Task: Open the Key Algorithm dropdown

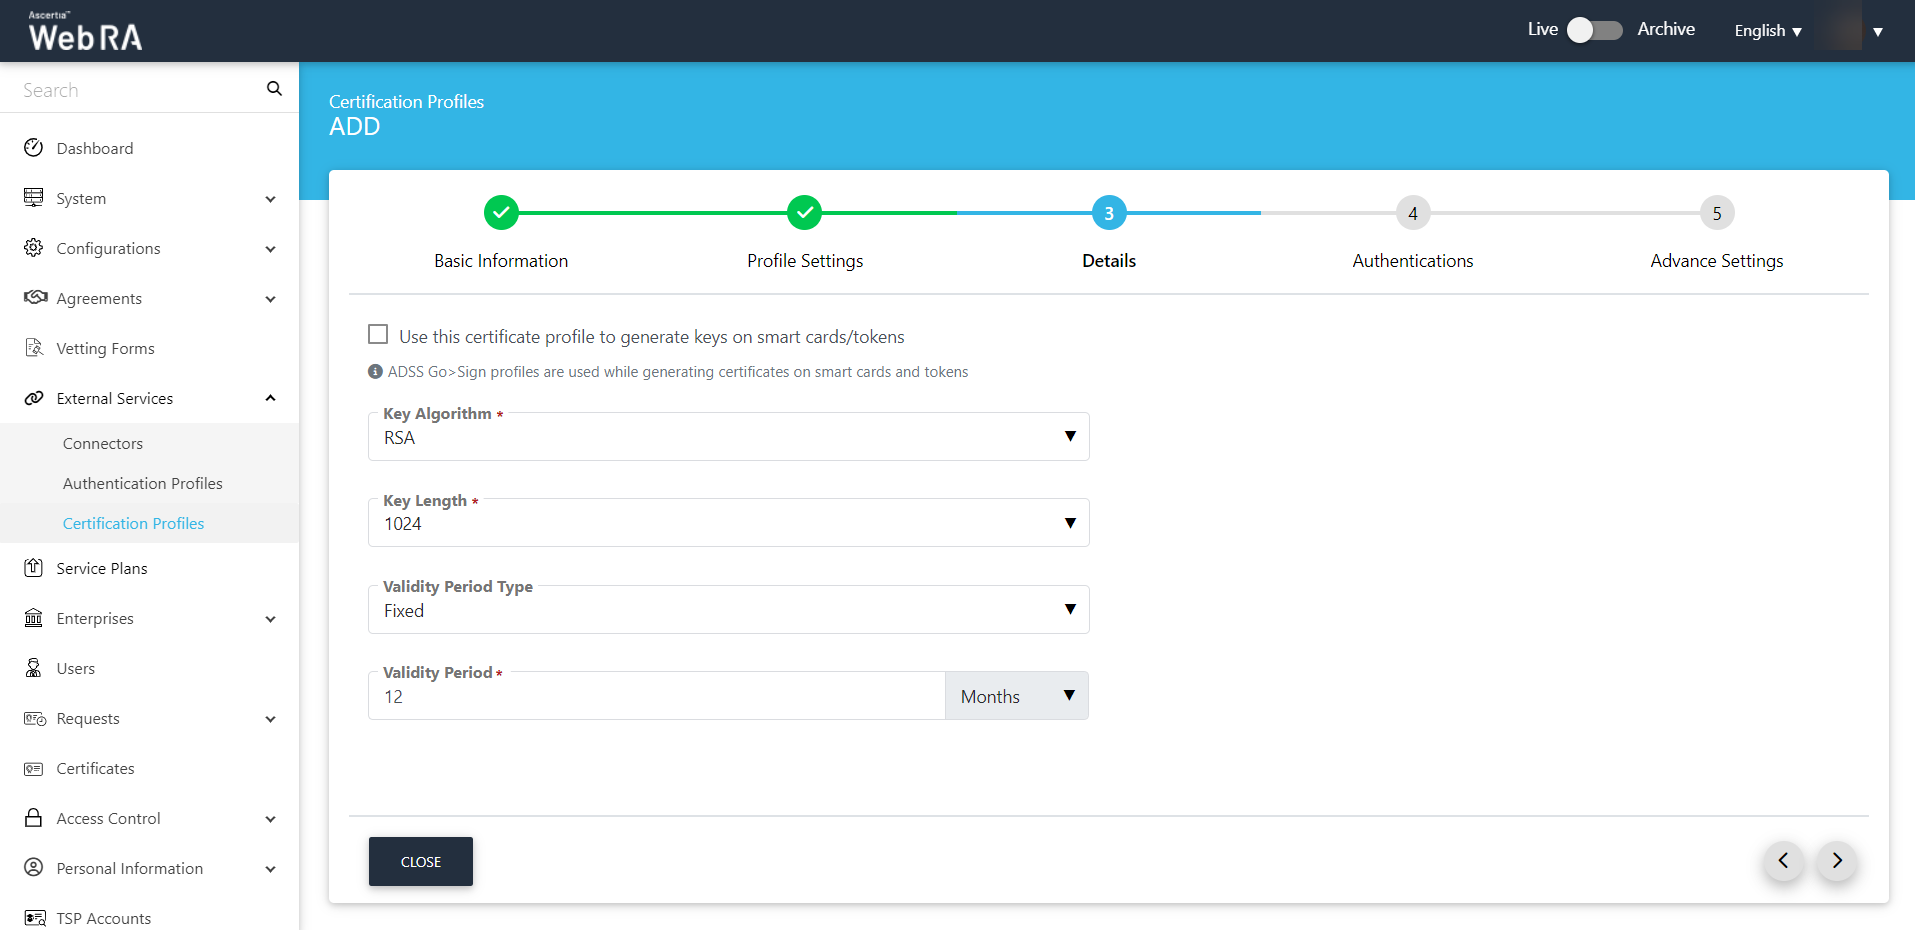Action: pyautogui.click(x=728, y=437)
